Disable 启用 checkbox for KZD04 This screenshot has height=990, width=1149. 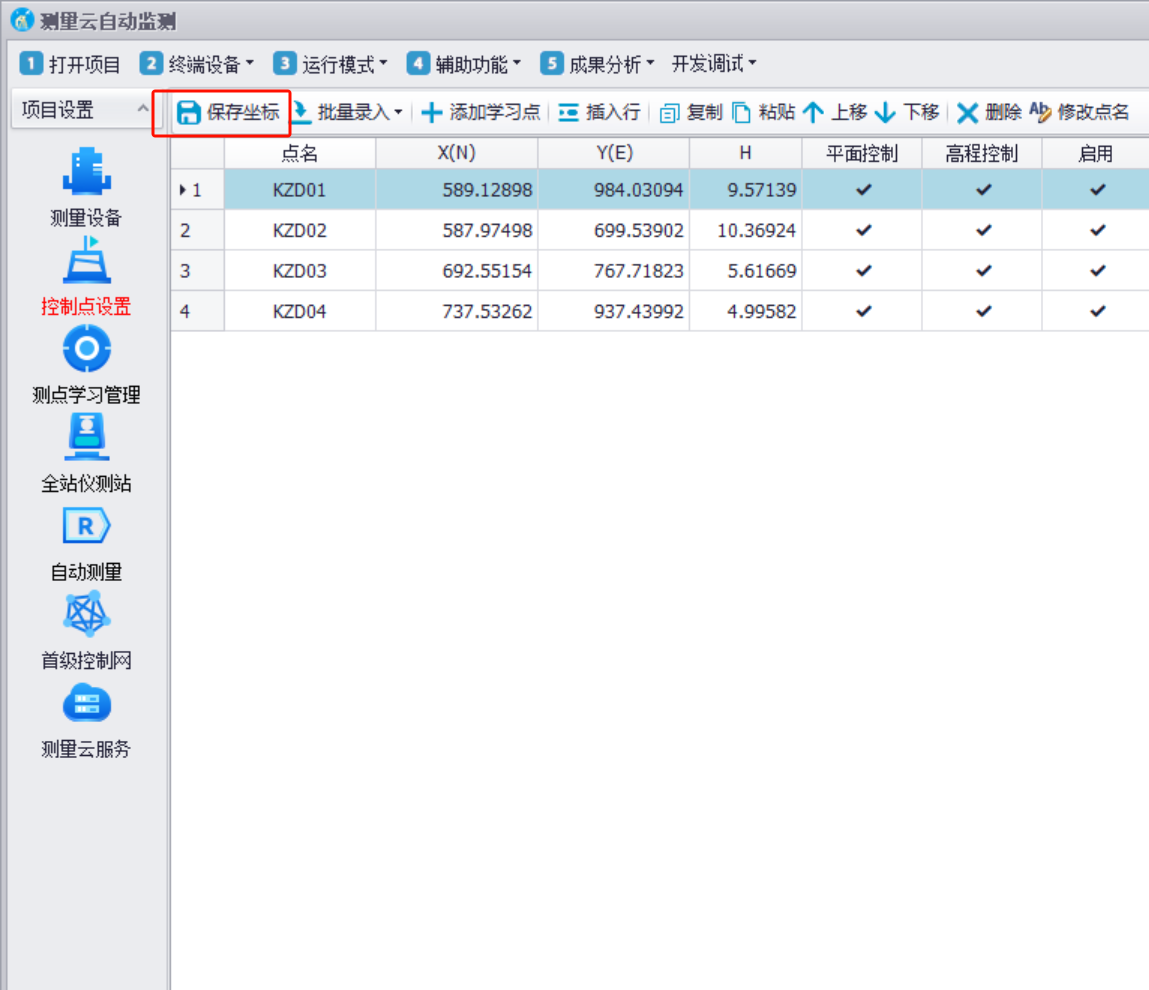click(x=1097, y=311)
